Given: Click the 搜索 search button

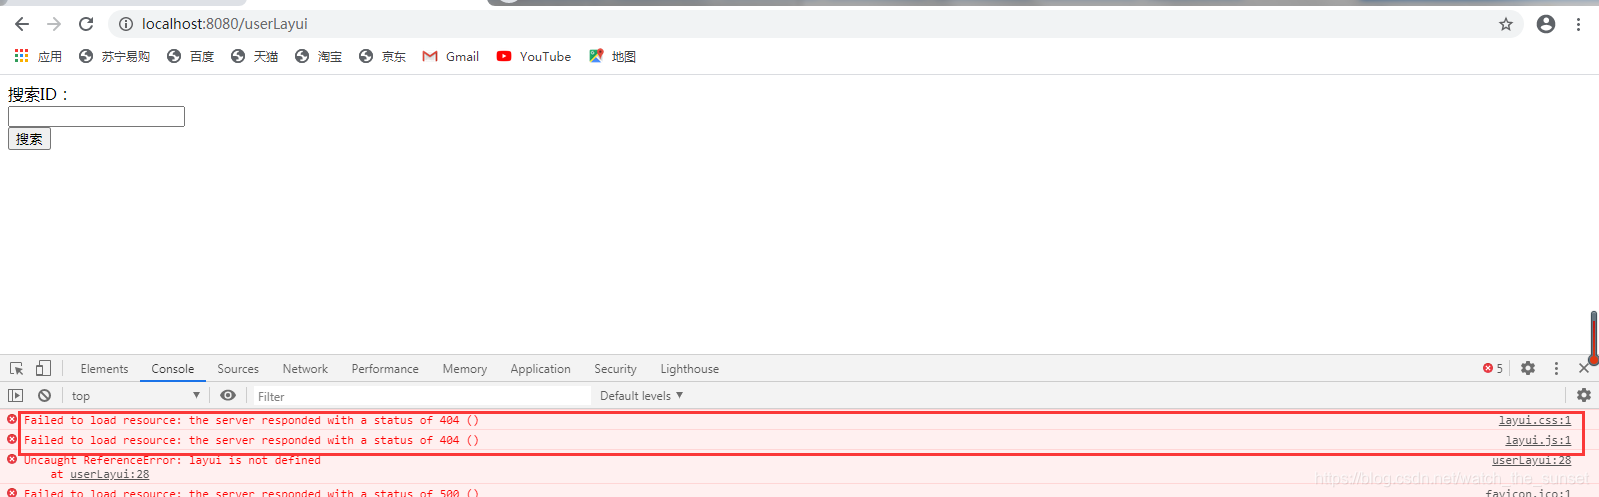Looking at the screenshot, I should pos(29,139).
